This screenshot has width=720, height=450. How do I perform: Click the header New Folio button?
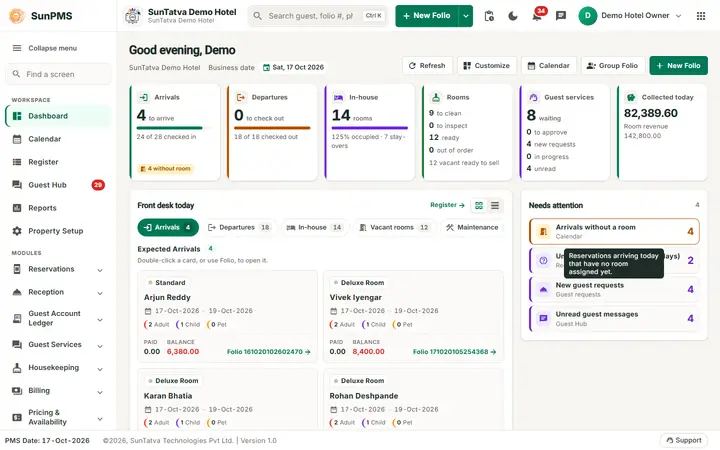427,16
